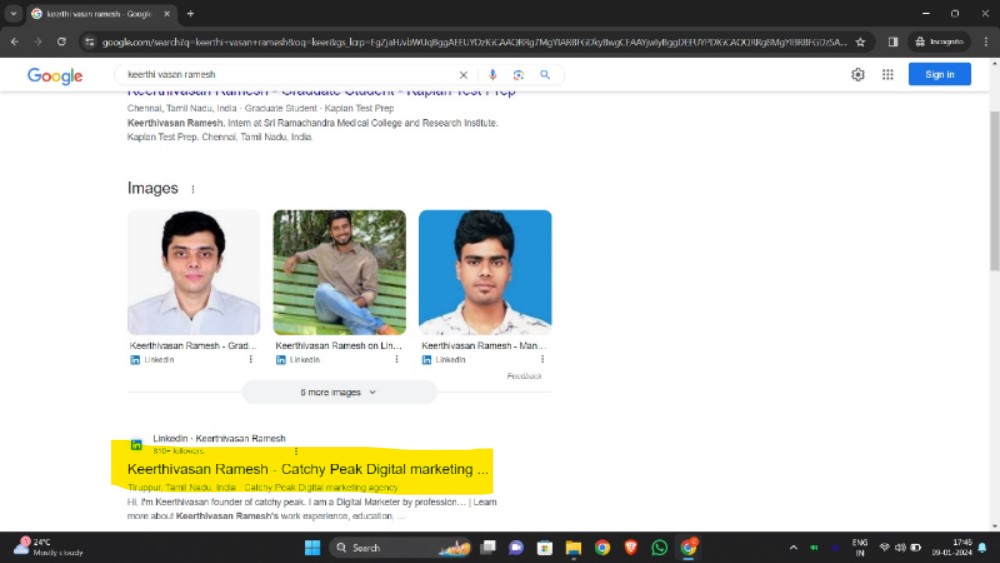
Task: Search by image with Google Lens
Action: click(518, 75)
